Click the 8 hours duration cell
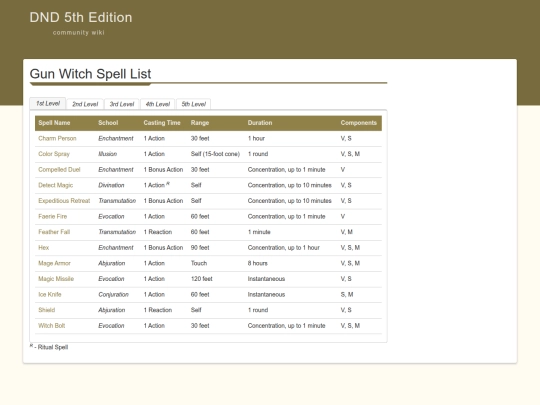The height and width of the screenshot is (405, 540). coord(258,263)
